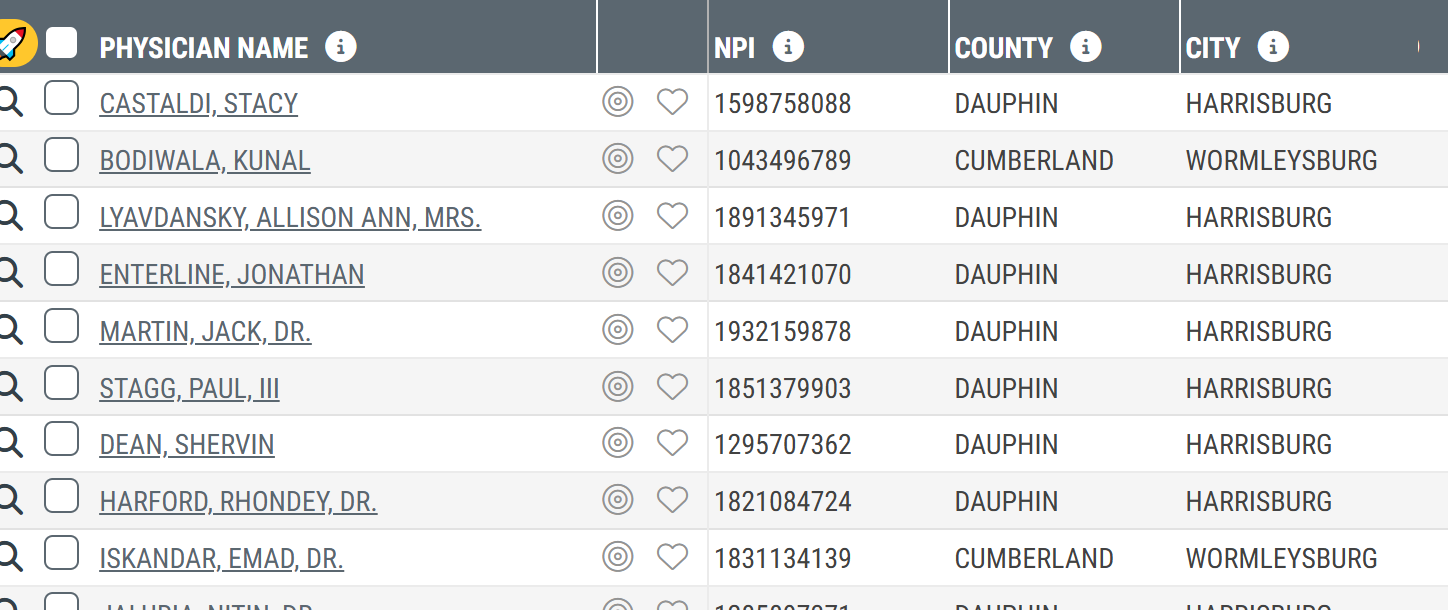Favorite Iskandar, Emad with the heart

point(672,557)
